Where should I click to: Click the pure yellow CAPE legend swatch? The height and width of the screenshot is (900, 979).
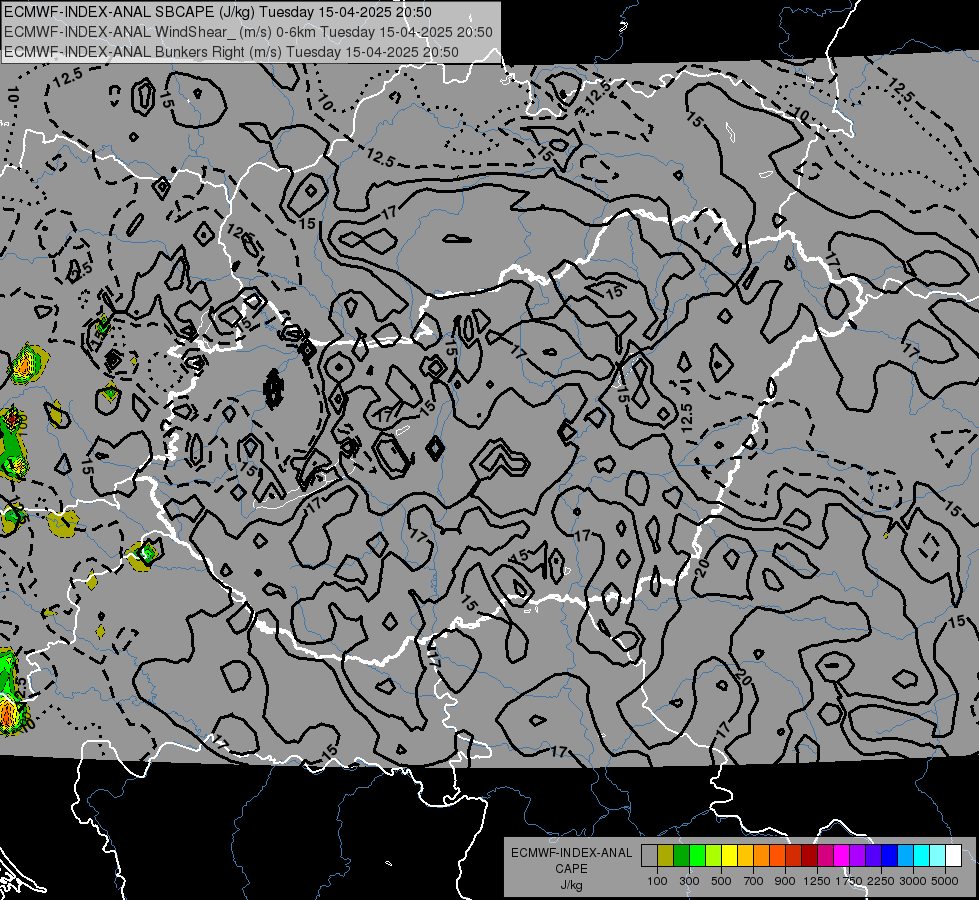(x=729, y=856)
